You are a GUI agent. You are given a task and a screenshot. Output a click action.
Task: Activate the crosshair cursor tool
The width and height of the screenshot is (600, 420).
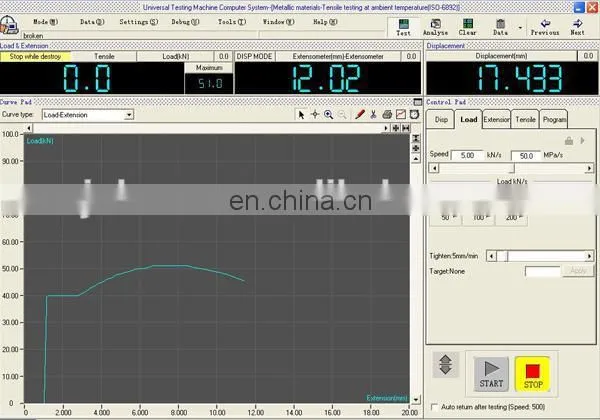[315, 114]
